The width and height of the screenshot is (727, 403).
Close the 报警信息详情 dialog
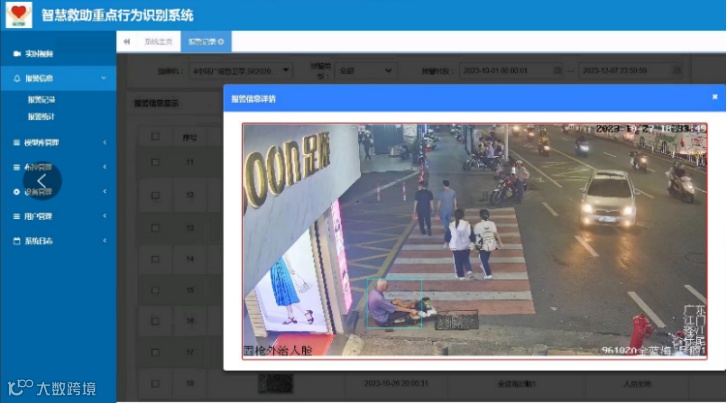(714, 97)
